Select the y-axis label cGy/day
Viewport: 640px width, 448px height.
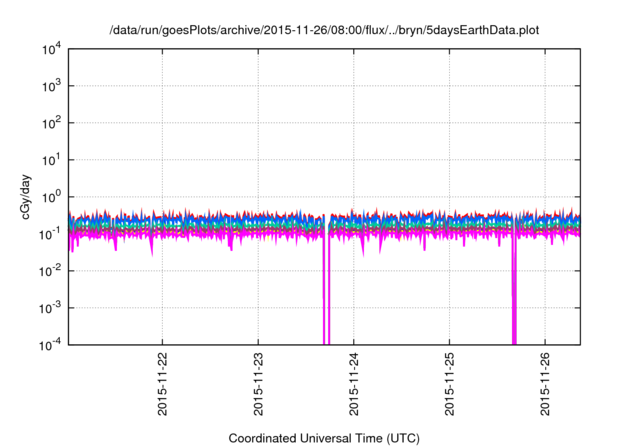[26, 197]
